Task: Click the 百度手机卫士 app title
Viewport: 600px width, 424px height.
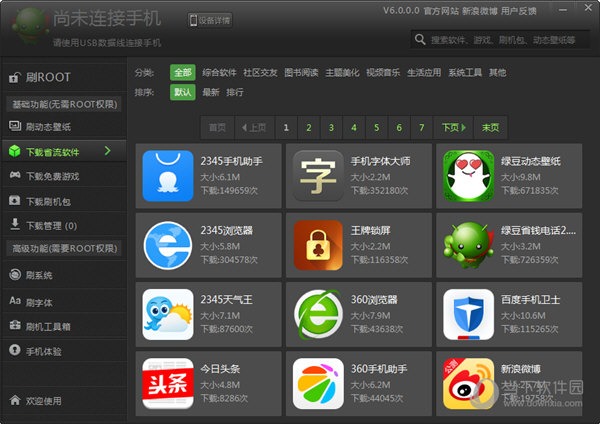Action: 530,300
